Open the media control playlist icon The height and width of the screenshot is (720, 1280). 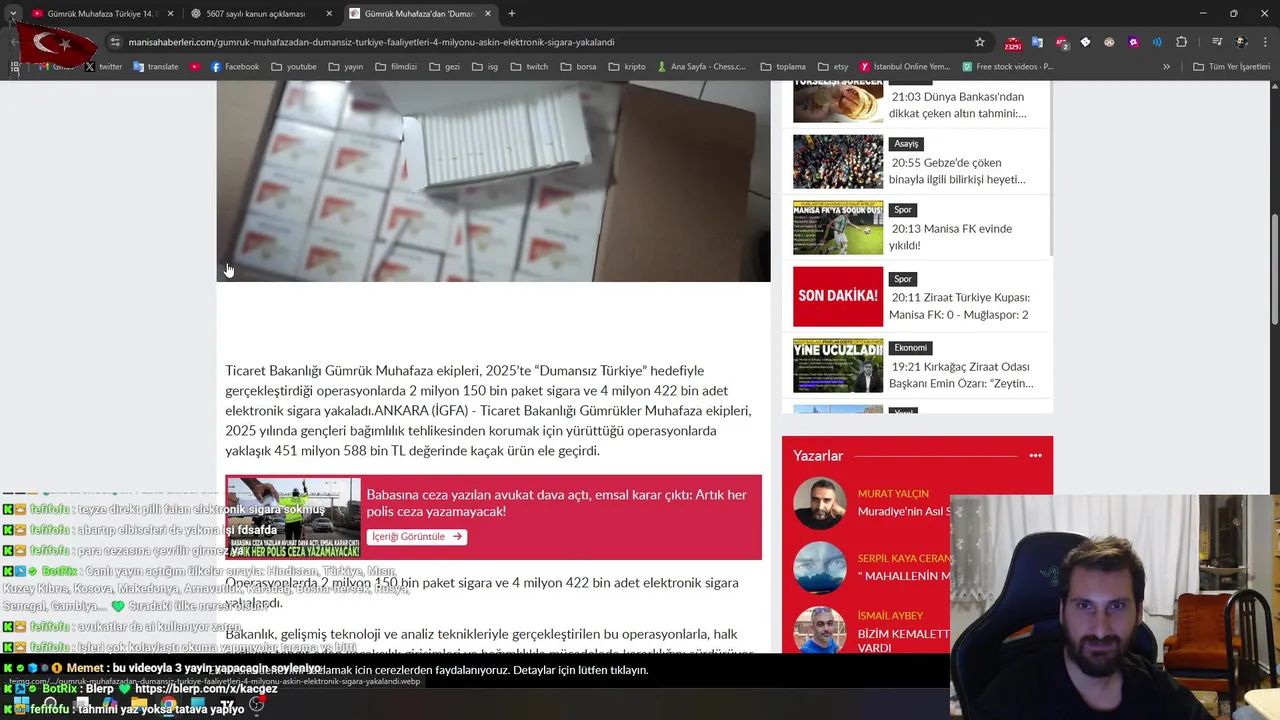(x=1217, y=42)
